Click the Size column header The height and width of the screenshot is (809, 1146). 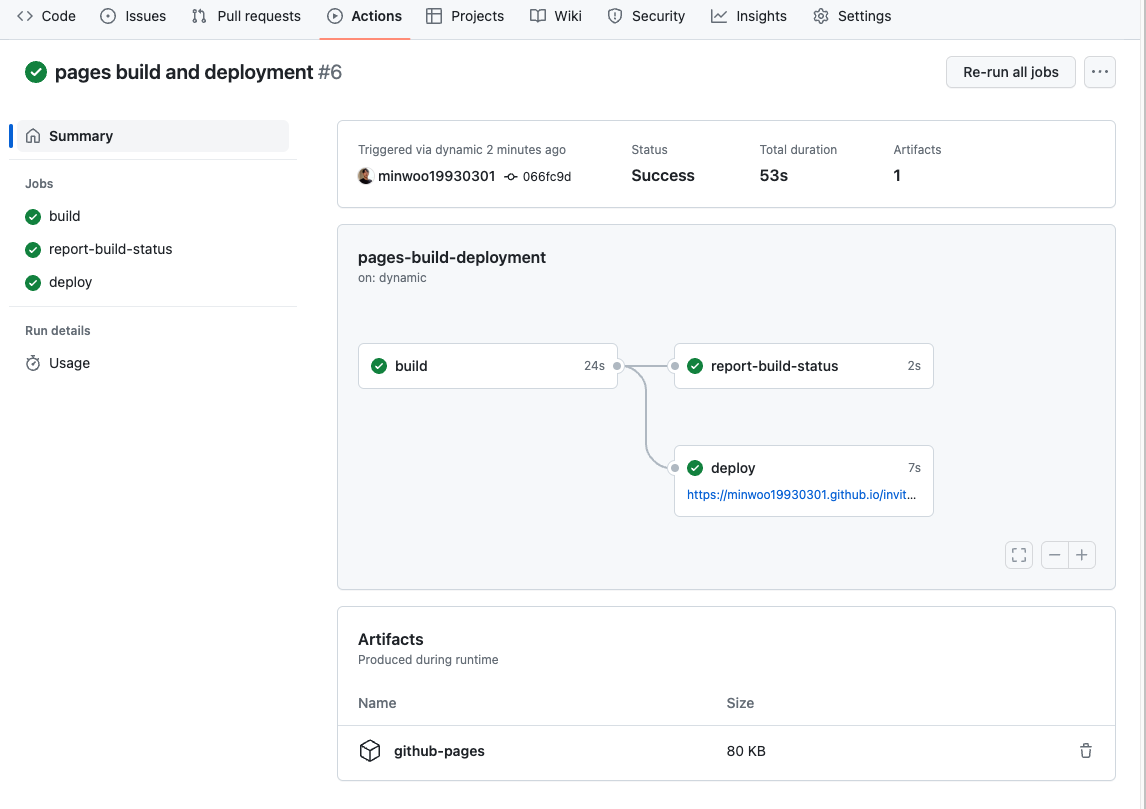click(740, 703)
